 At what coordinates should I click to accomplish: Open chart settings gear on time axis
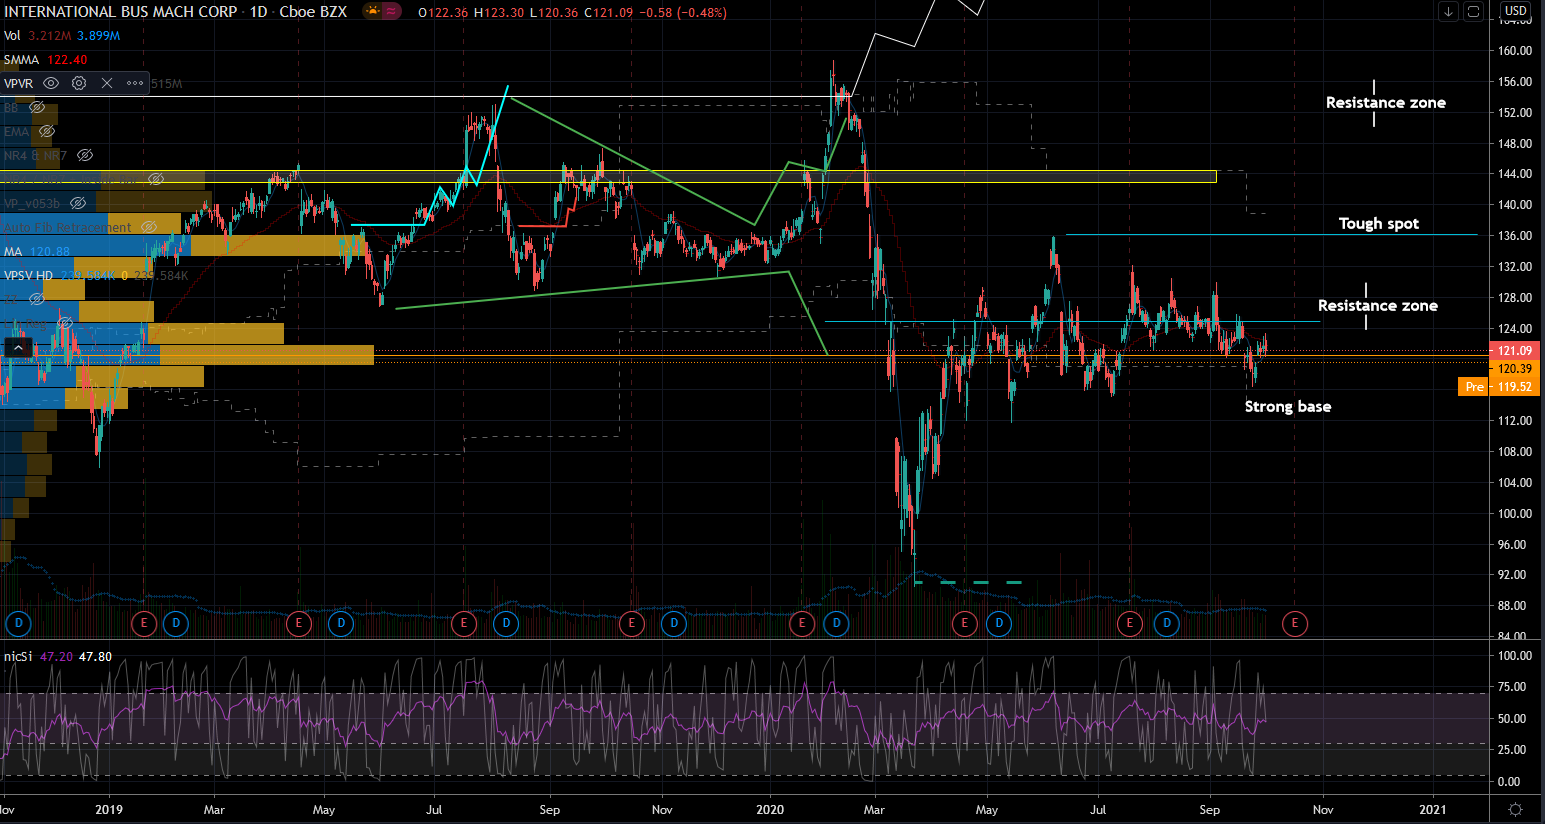point(1516,809)
